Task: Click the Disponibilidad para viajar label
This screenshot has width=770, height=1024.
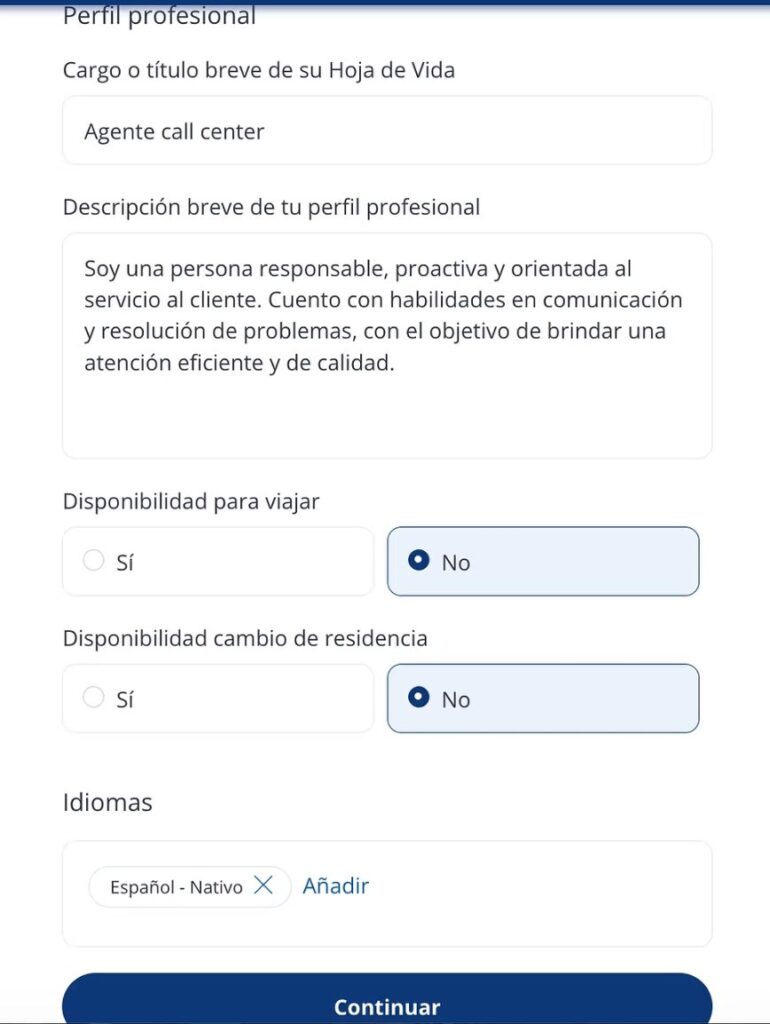Action: point(191,501)
